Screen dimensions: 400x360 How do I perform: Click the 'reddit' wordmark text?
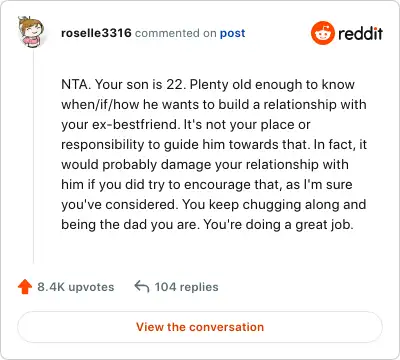pyautogui.click(x=360, y=33)
